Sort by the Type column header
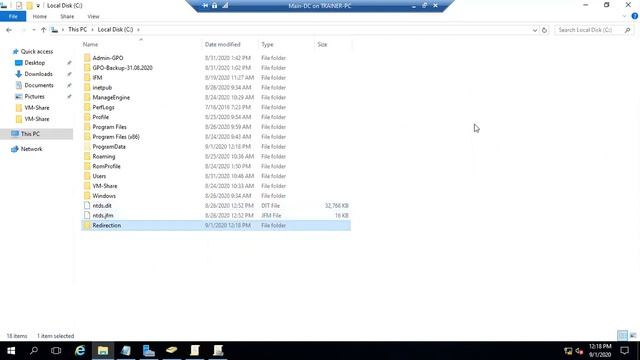The image size is (640, 360). coord(267,44)
